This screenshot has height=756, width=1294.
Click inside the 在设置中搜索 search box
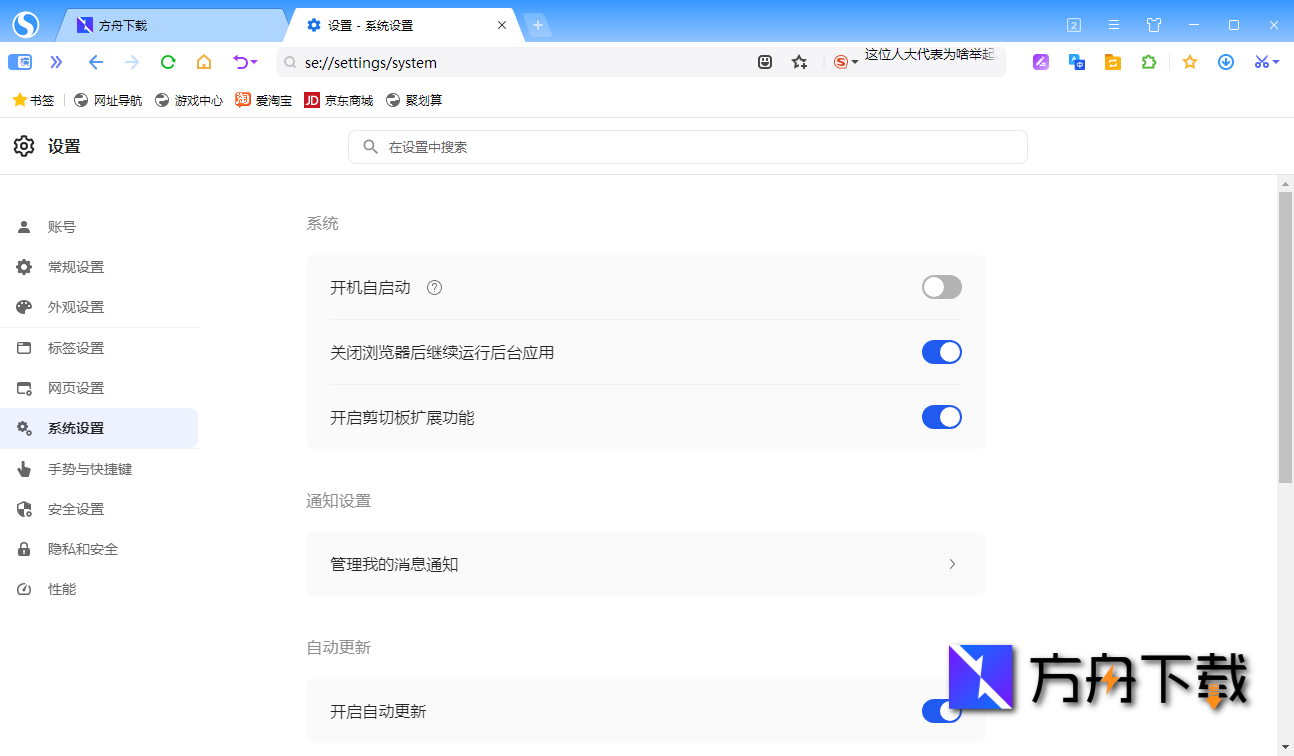coord(688,147)
